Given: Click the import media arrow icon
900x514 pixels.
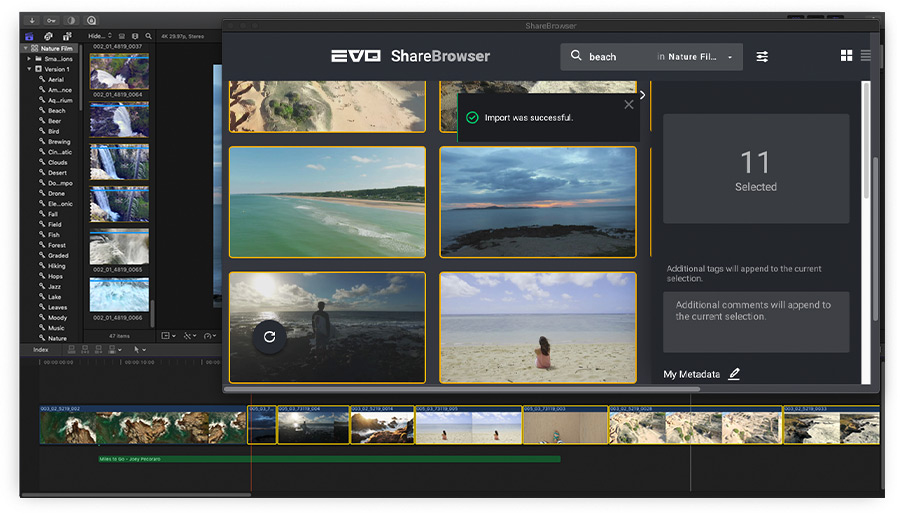Looking at the screenshot, I should tap(32, 20).
